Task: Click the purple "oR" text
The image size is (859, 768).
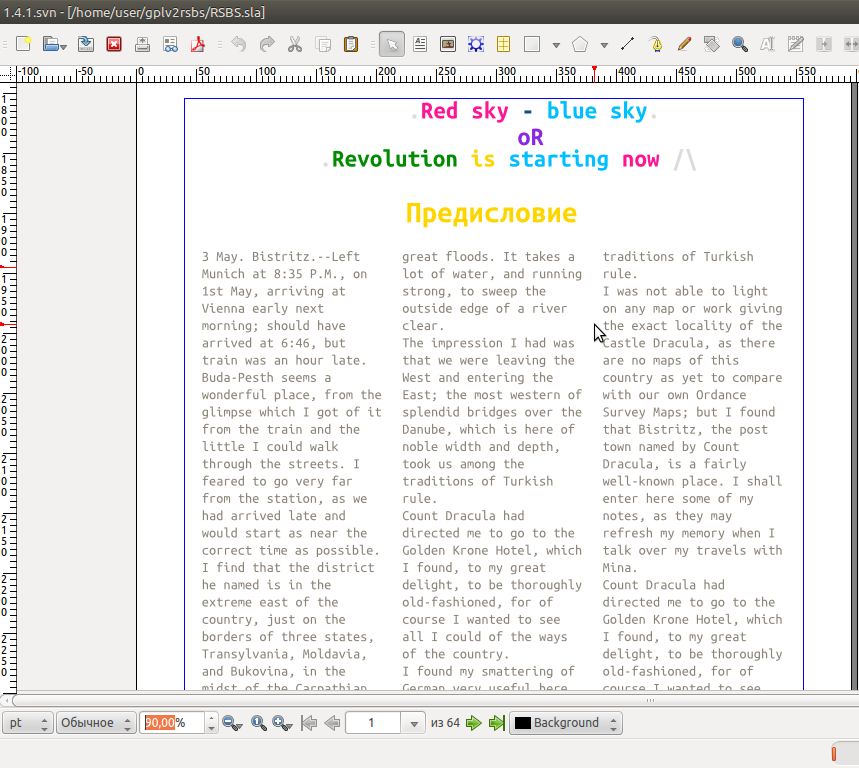Action: [530, 137]
